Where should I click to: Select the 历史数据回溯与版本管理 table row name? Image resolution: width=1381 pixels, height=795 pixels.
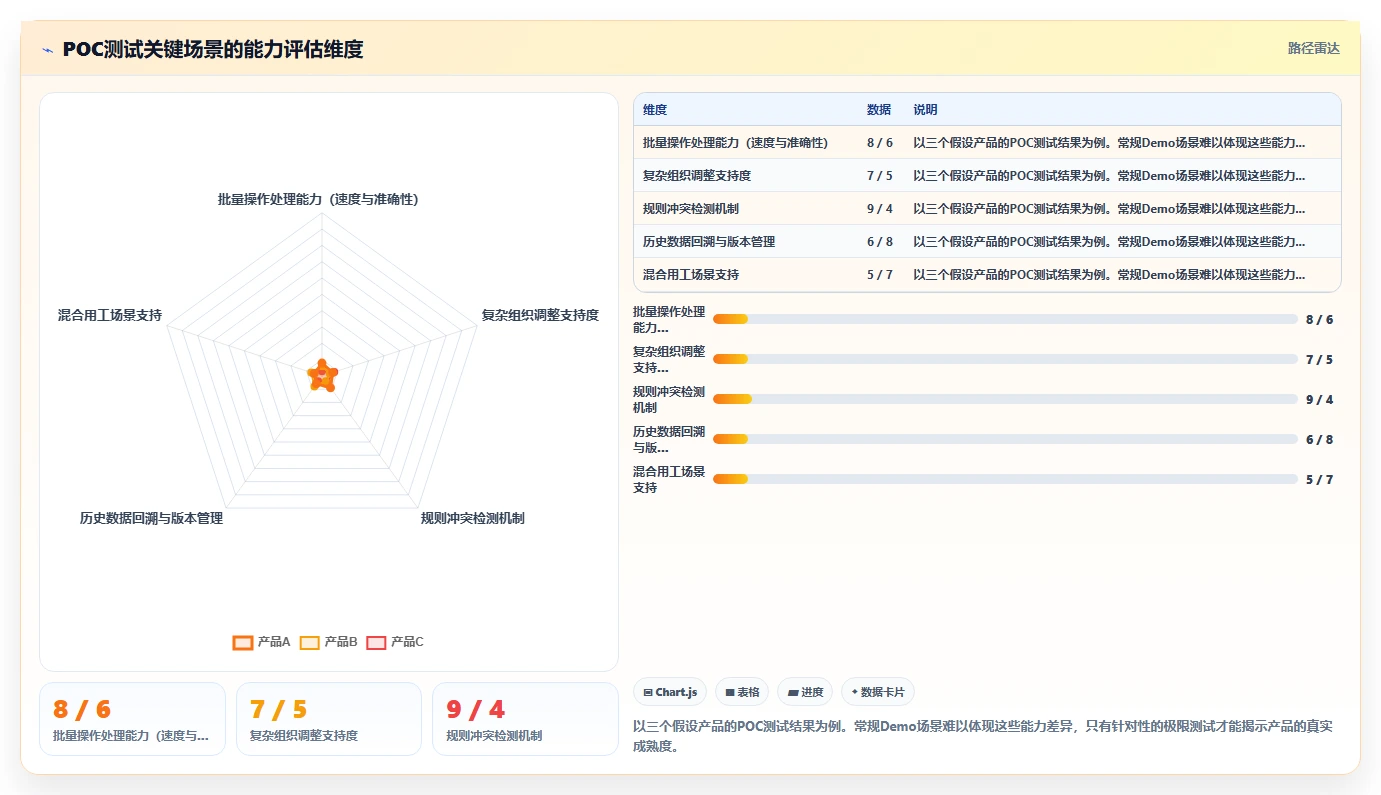(709, 242)
